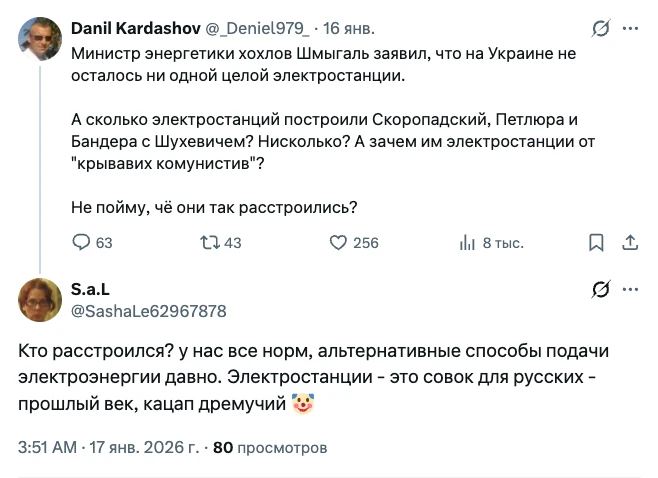This screenshot has height=478, width=658.
Task: Click Grok icon on S.a.L's reply
Action: coord(601,290)
